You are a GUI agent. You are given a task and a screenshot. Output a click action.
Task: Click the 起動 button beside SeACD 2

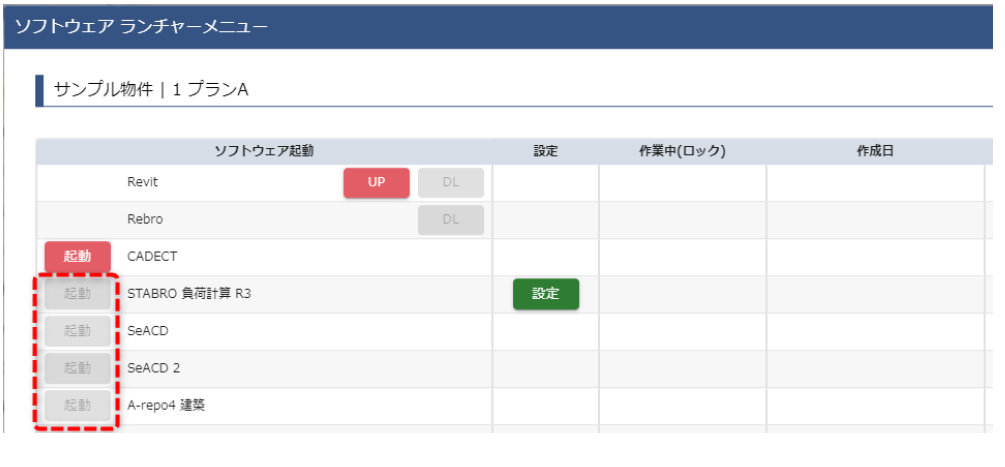tap(77, 368)
